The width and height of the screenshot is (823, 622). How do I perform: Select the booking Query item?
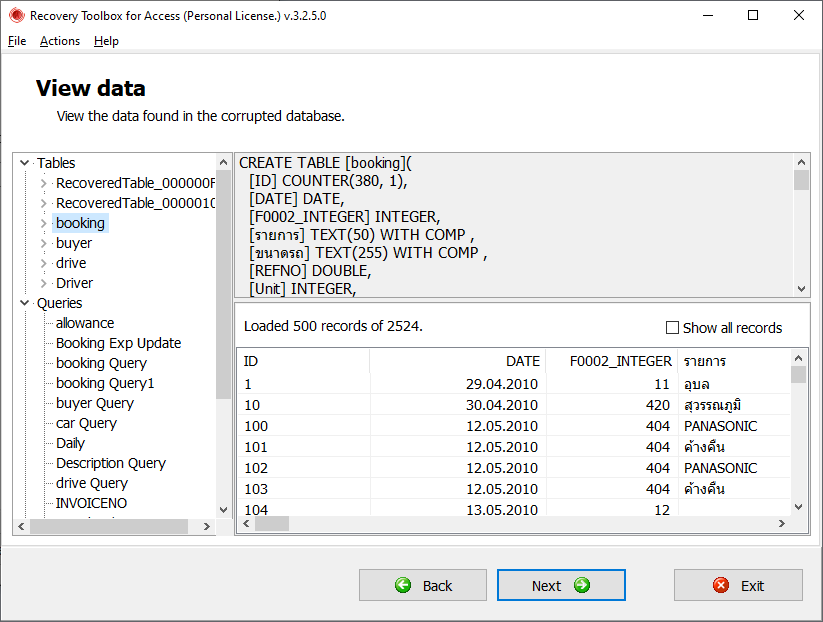pos(101,363)
